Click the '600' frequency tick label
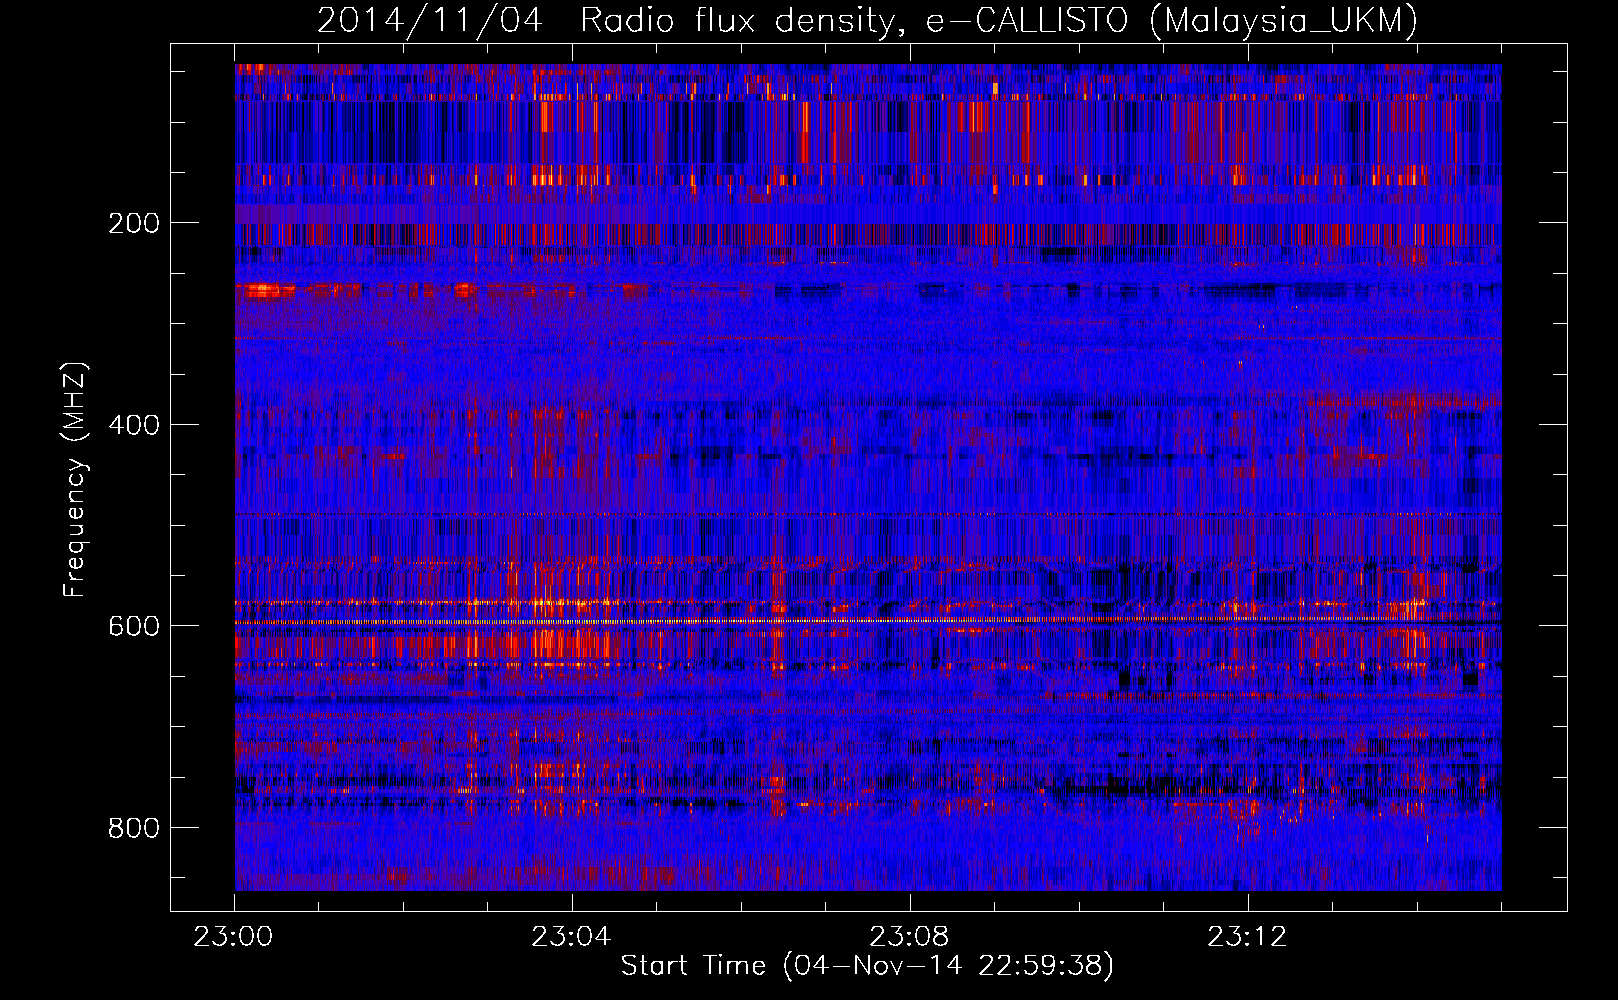1618x1000 pixels. [x=133, y=626]
